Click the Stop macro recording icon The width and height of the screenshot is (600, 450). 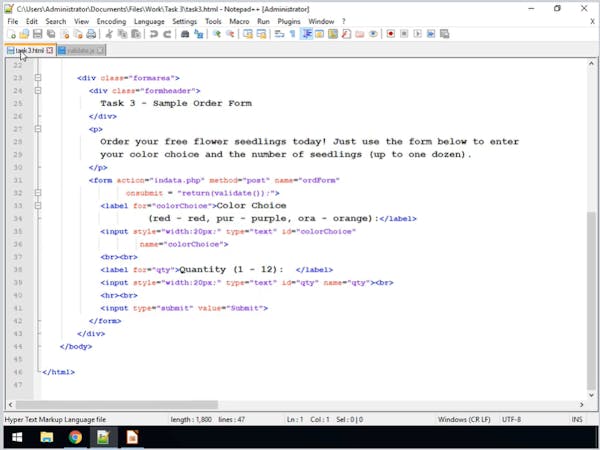coord(404,34)
